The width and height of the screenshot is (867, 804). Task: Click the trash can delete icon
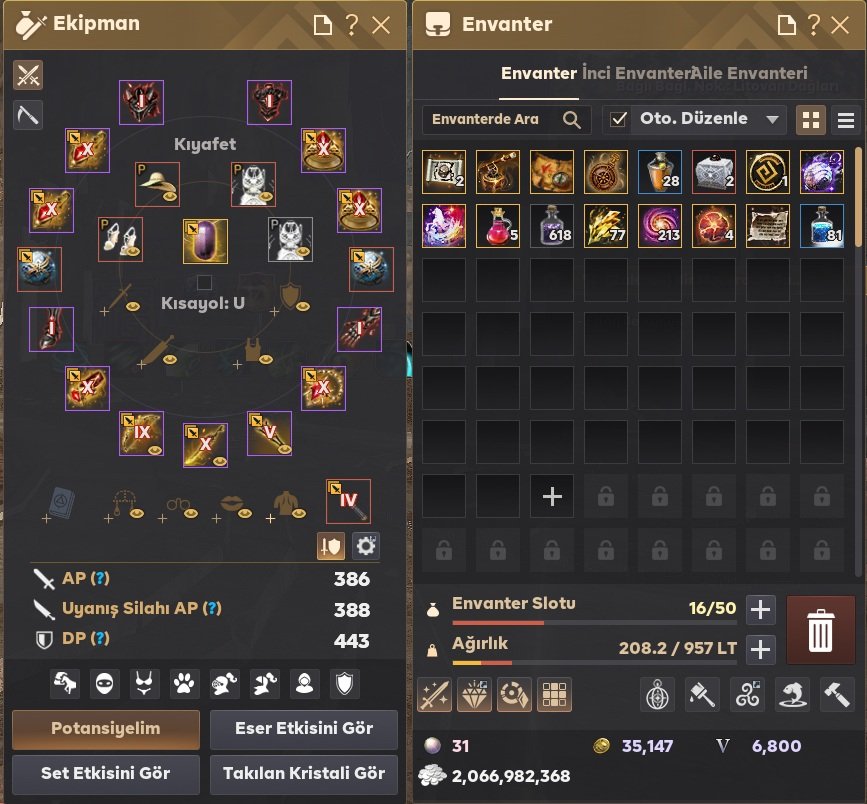click(x=820, y=630)
